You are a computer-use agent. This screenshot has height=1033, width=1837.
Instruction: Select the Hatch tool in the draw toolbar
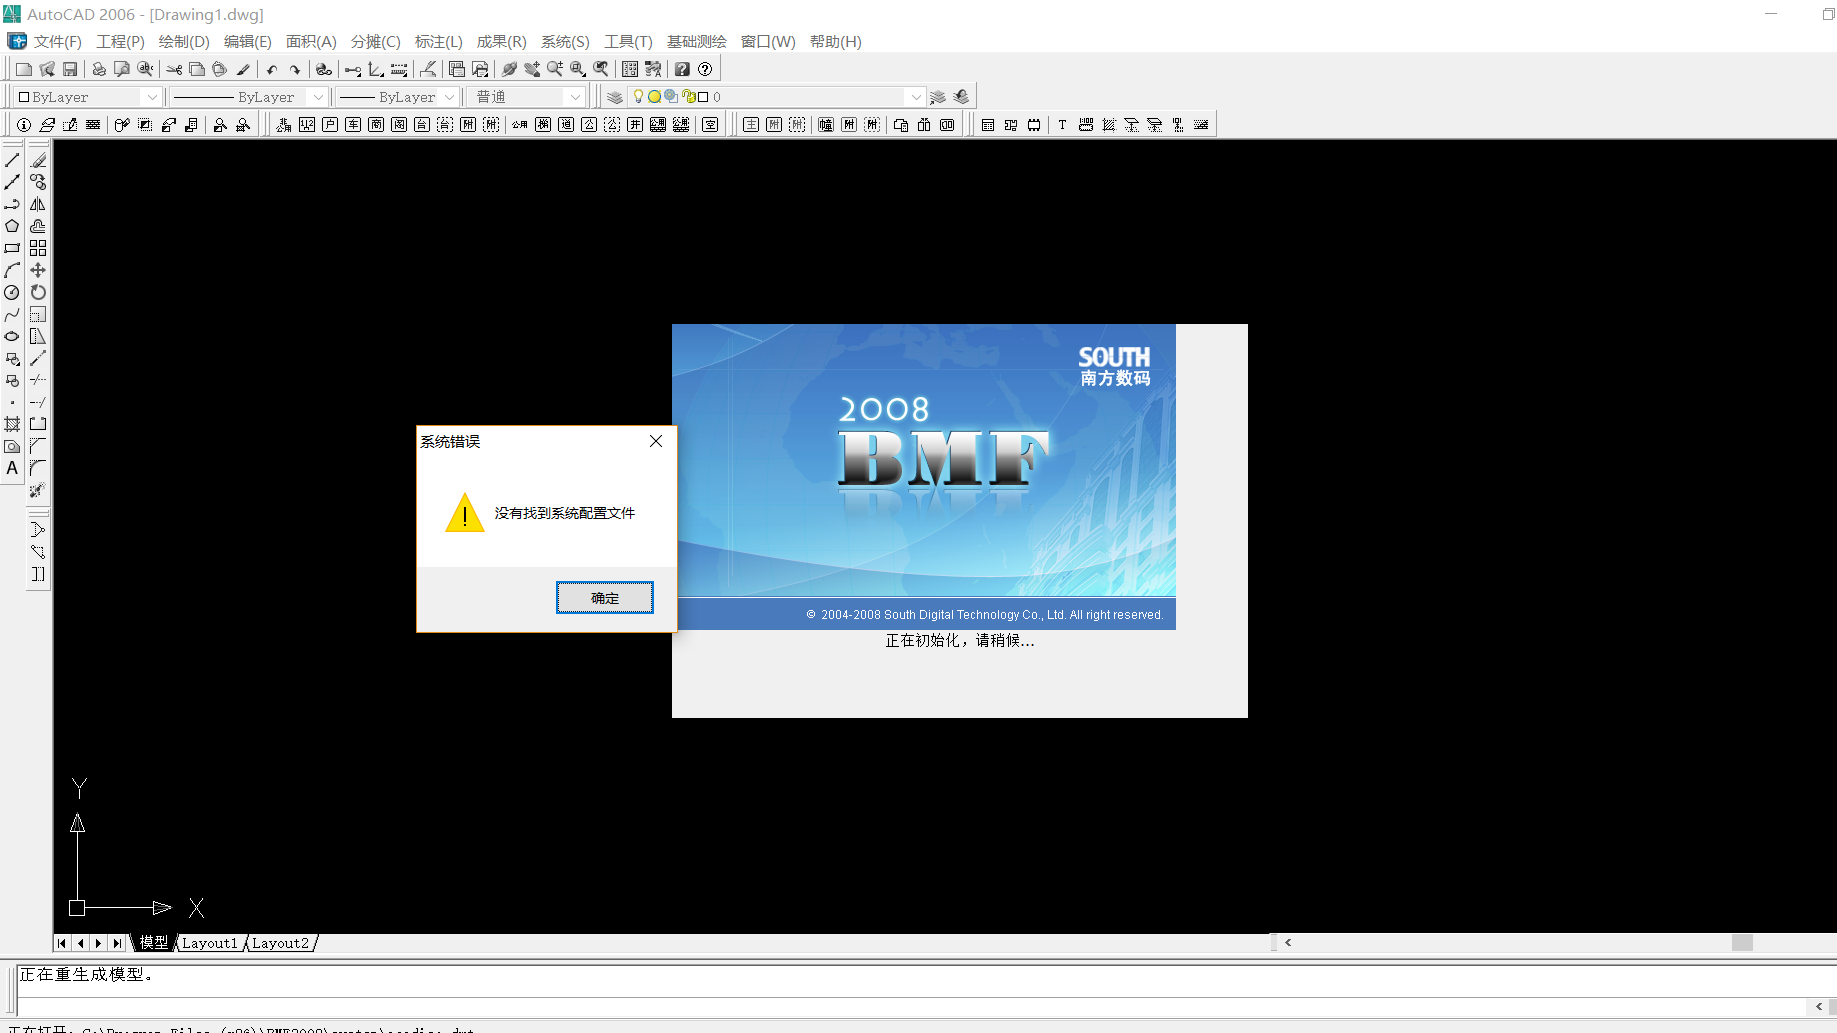(12, 424)
